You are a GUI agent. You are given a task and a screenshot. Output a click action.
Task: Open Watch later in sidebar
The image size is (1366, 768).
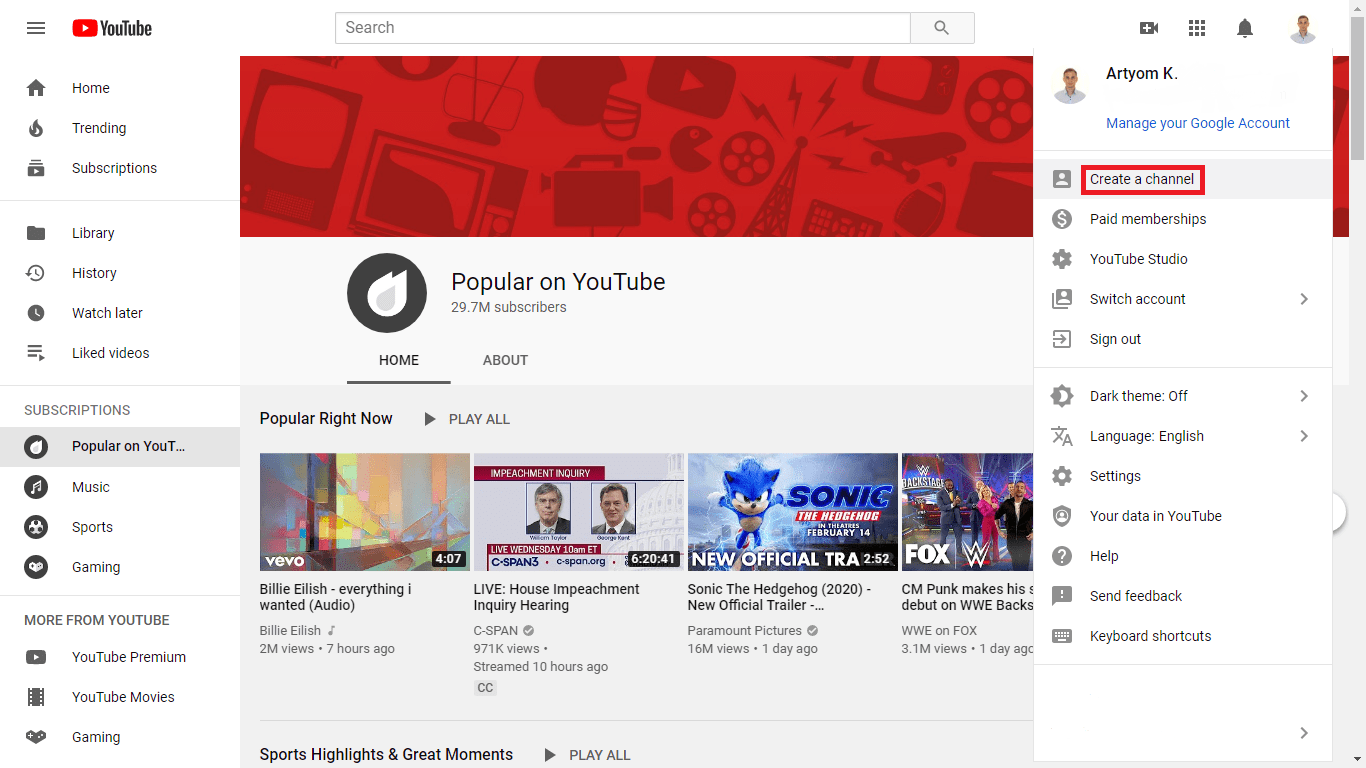pyautogui.click(x=107, y=313)
